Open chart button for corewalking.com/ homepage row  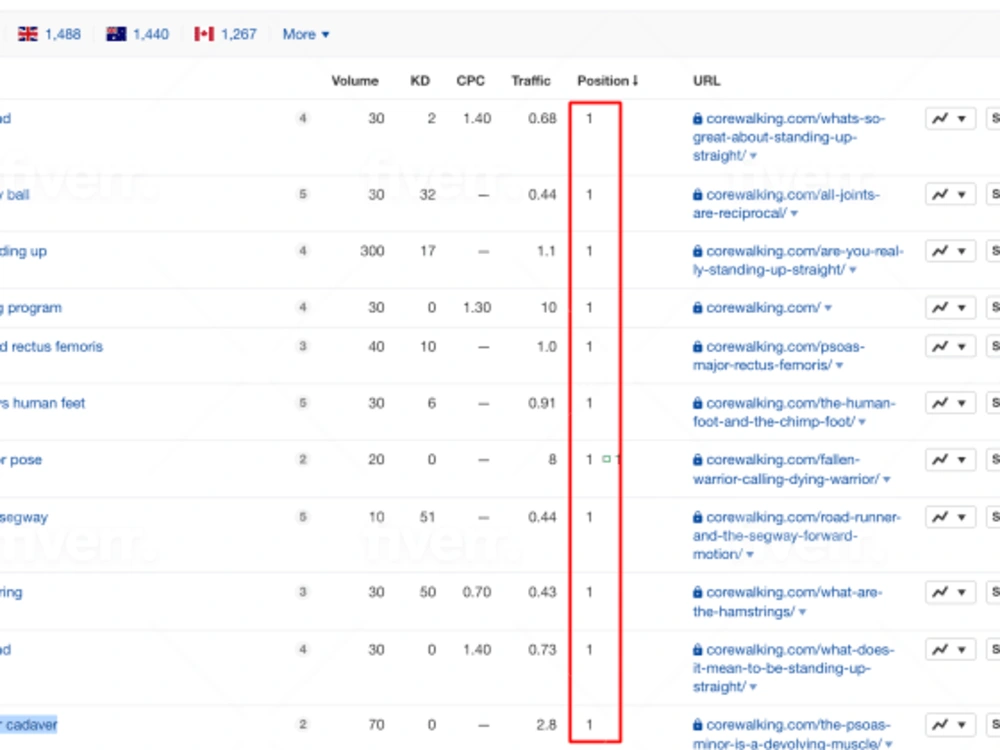(950, 308)
